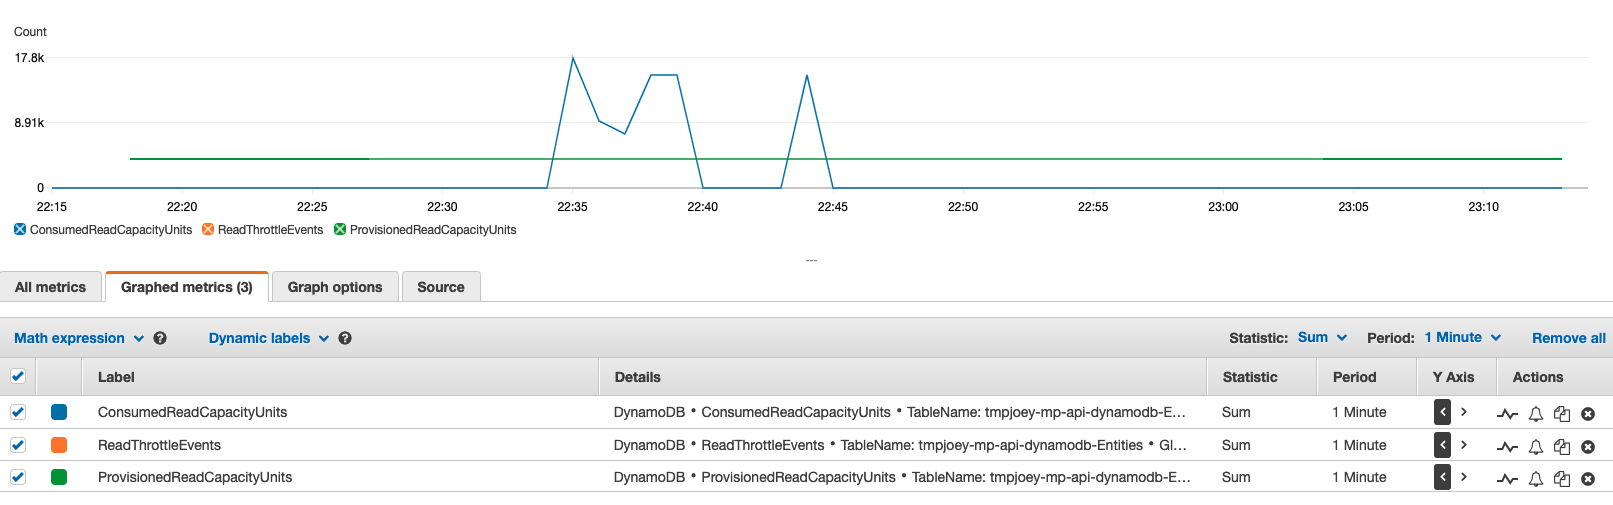Set ProvisionedReadCapacityUnits to left Y axis

(1442, 477)
